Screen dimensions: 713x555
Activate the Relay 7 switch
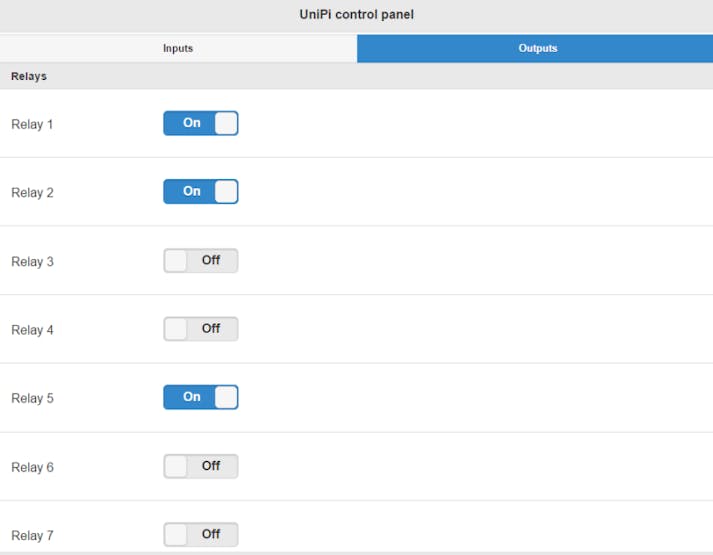click(201, 534)
